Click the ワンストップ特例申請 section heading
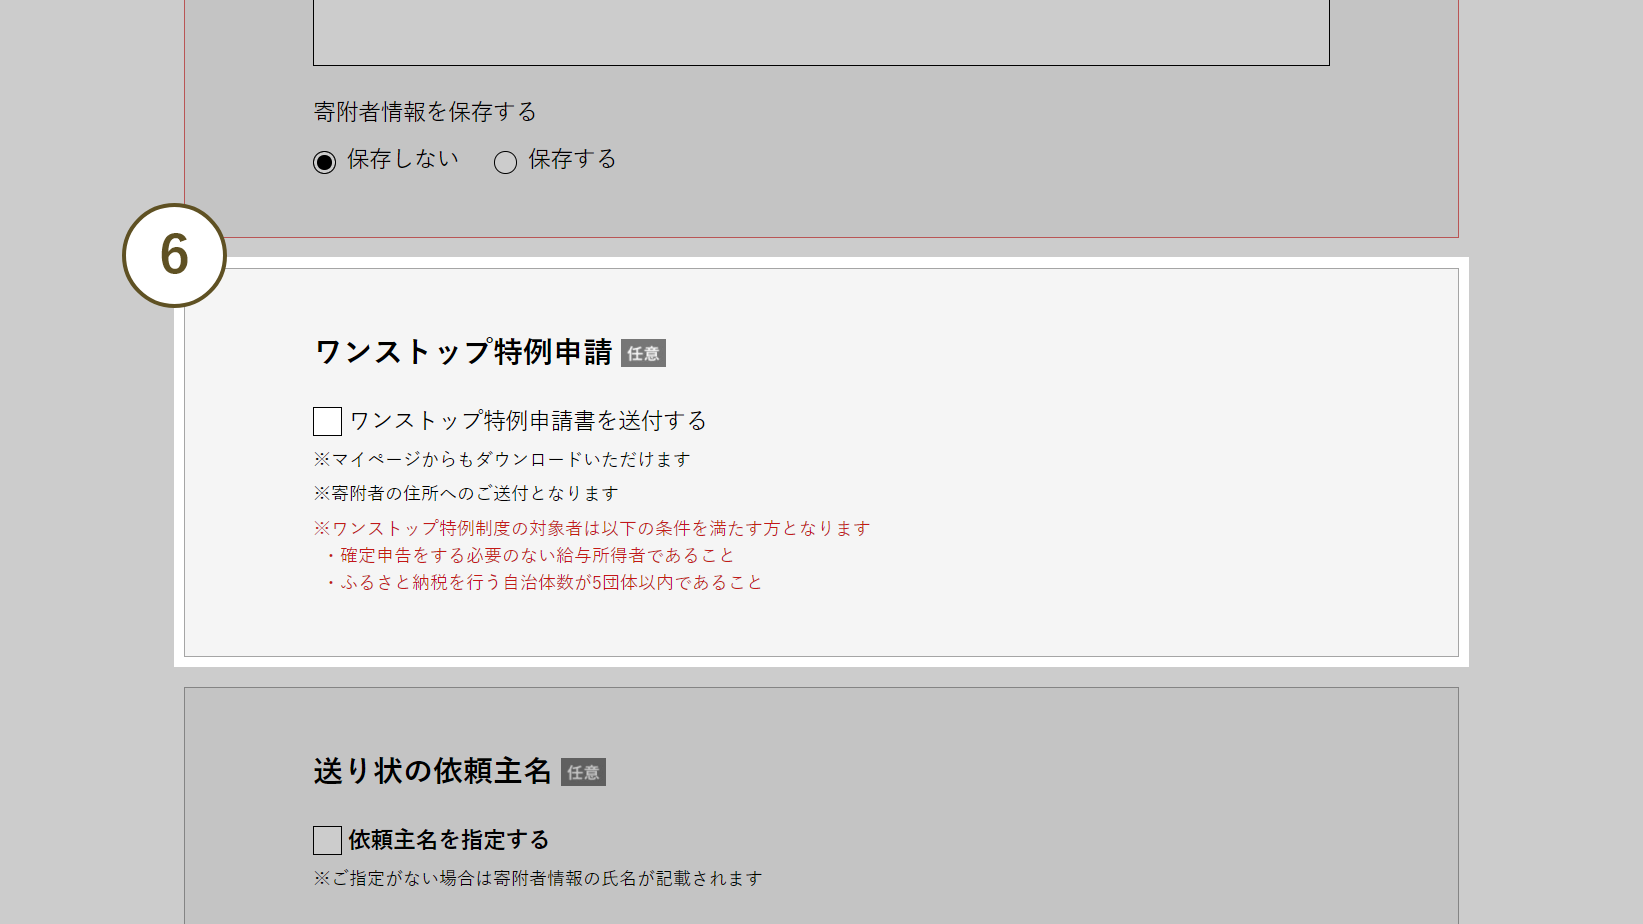 (x=463, y=352)
